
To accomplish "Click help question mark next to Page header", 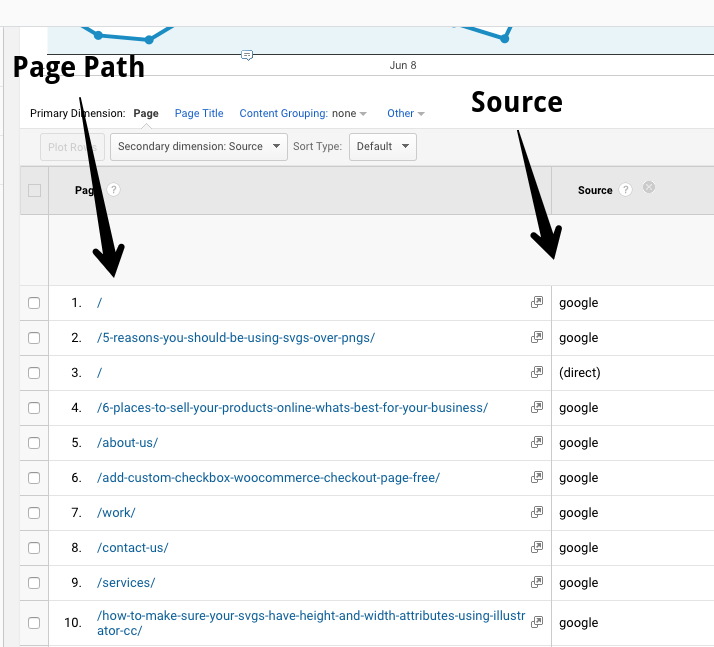I will [x=114, y=190].
